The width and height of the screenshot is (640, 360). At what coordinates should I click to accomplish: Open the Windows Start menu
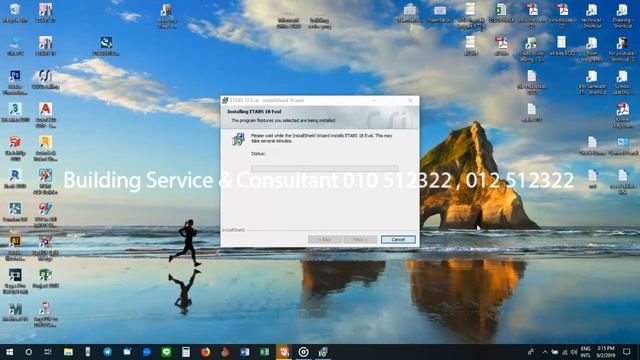9,352
